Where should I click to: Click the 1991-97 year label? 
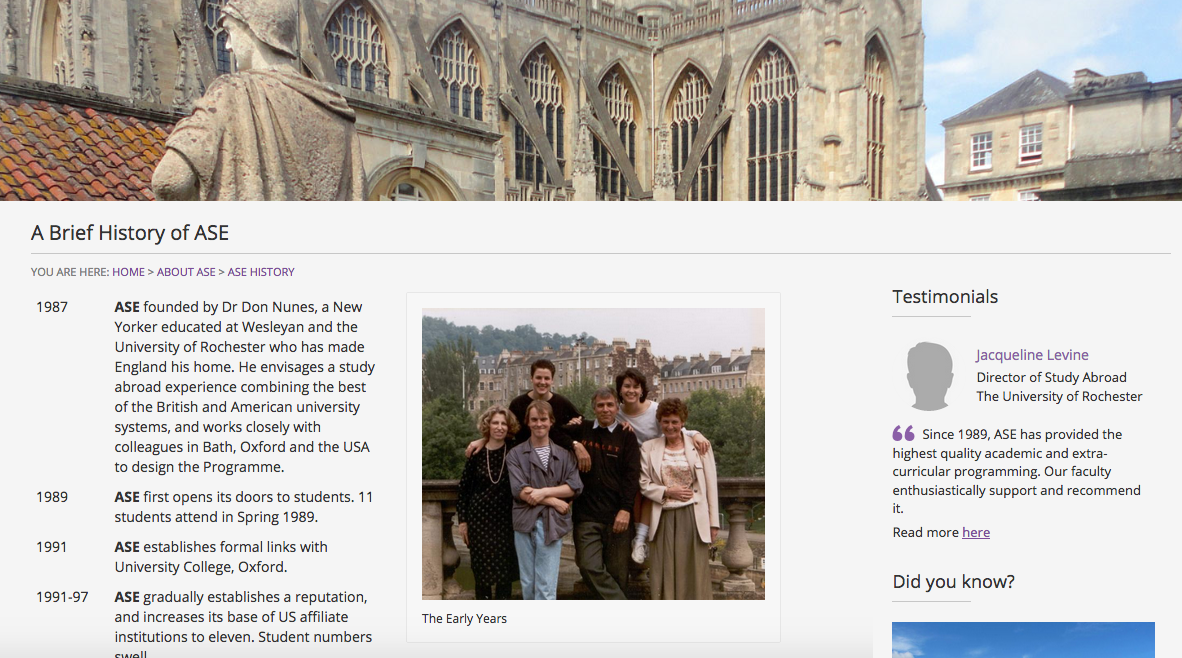click(62, 597)
